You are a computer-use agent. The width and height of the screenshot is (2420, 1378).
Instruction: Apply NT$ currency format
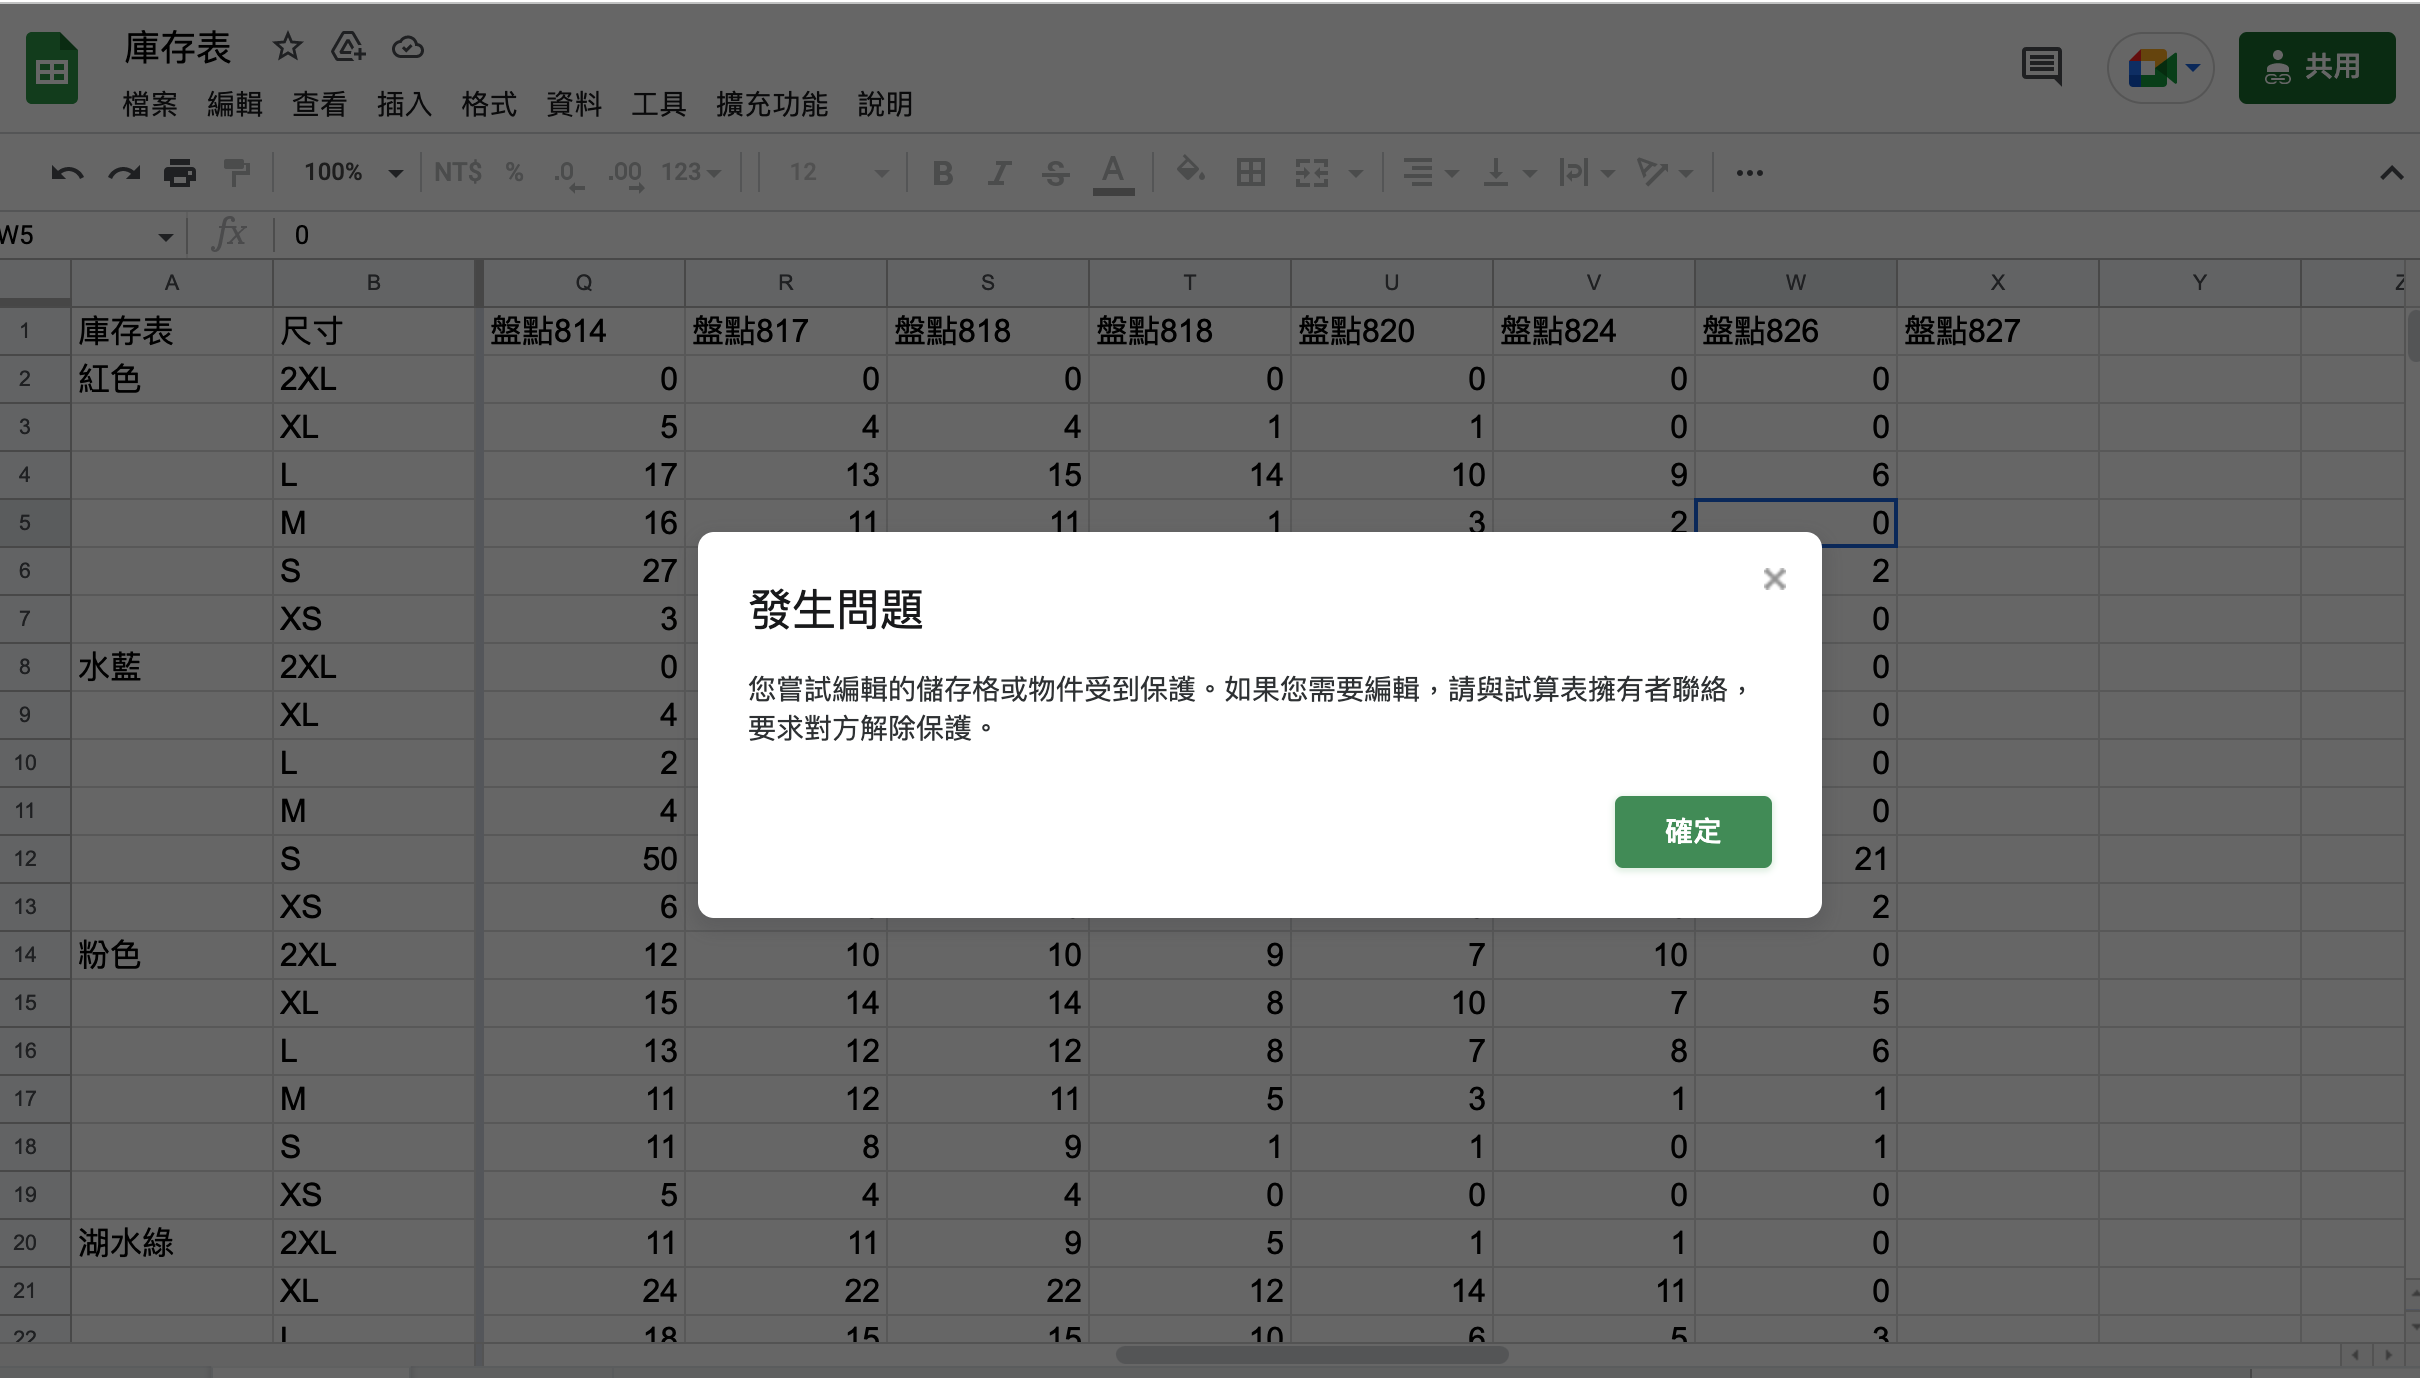click(x=457, y=172)
